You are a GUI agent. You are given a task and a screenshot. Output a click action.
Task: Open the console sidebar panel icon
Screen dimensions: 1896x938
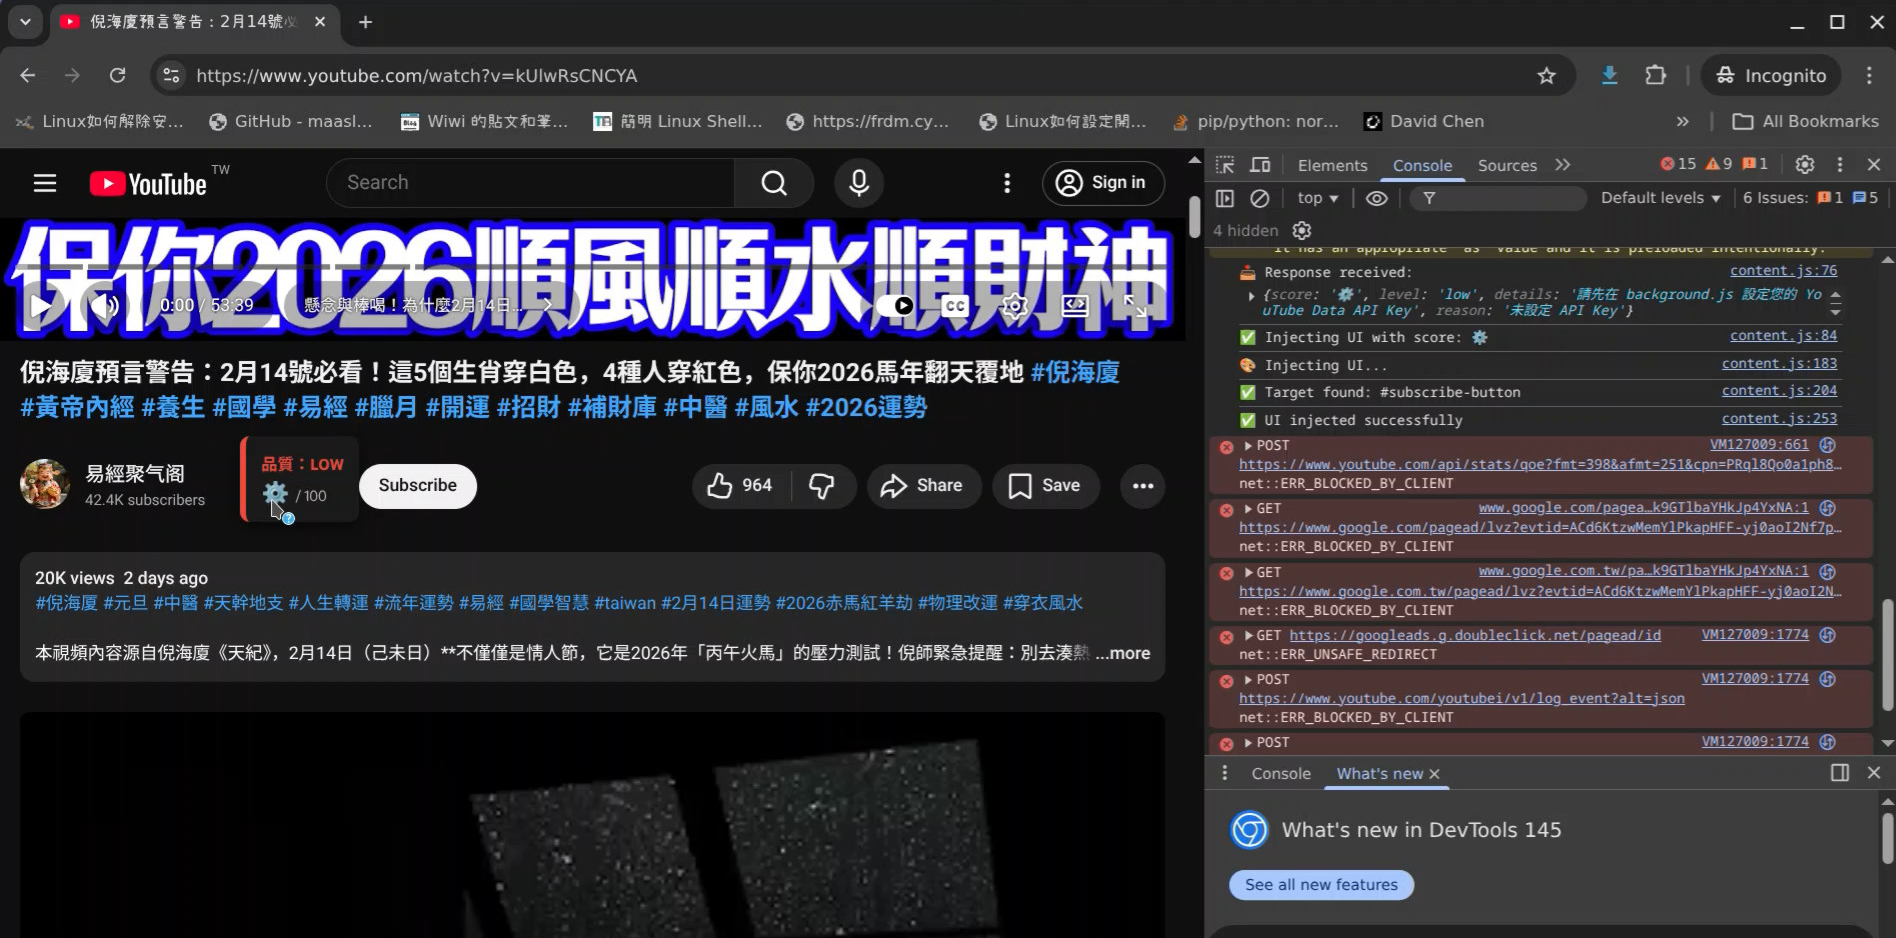click(1224, 198)
